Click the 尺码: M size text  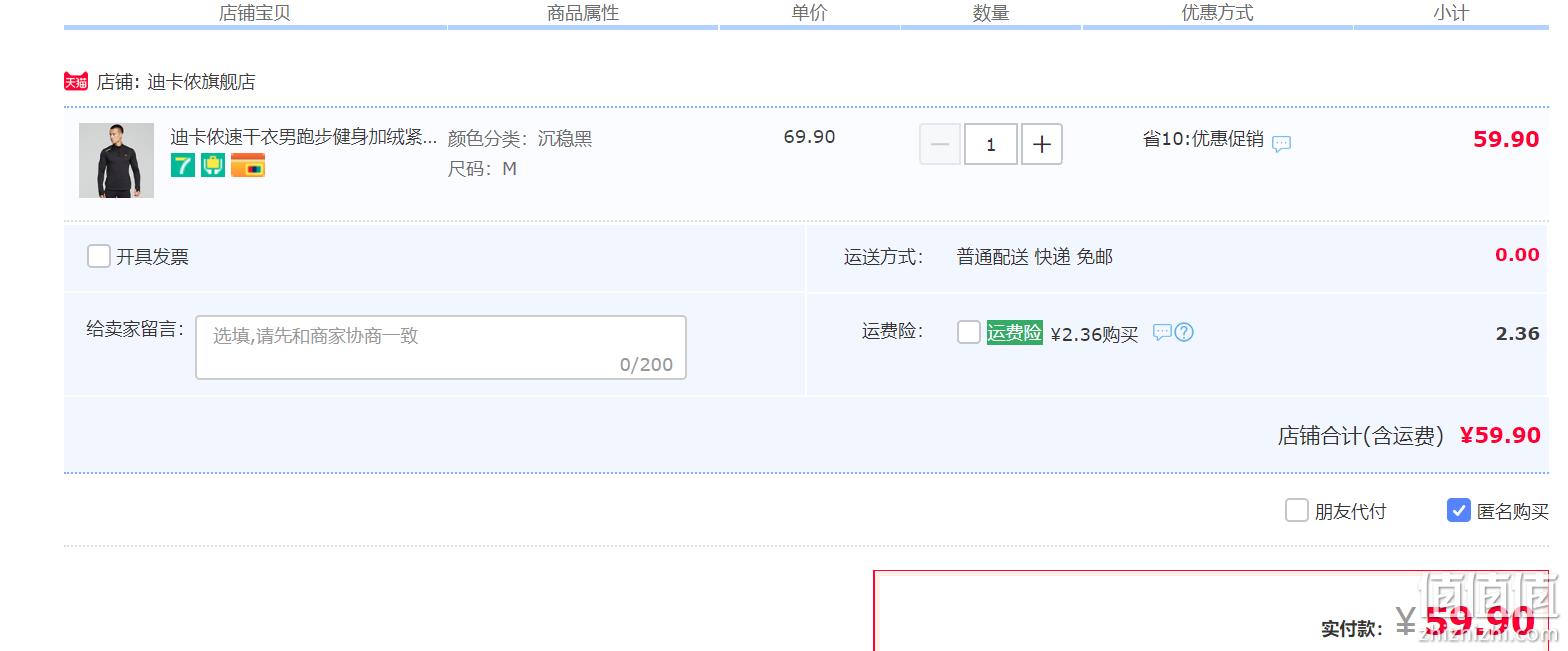[482, 169]
